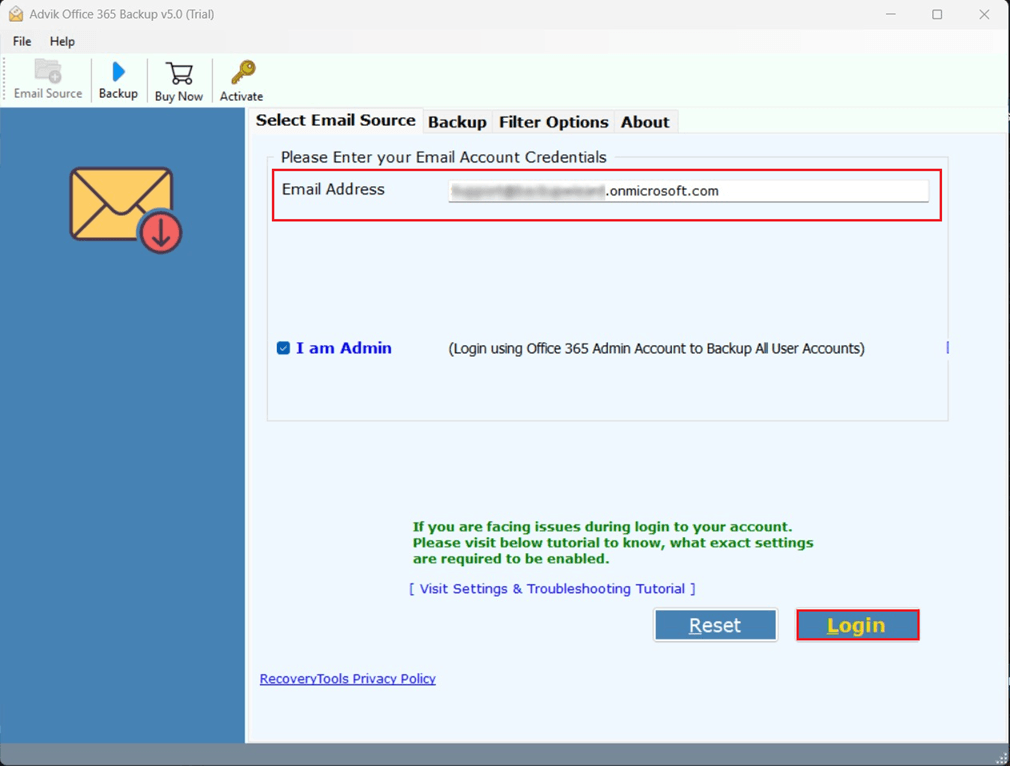
Task: Click the envelope download logo in sidebar
Action: (126, 210)
